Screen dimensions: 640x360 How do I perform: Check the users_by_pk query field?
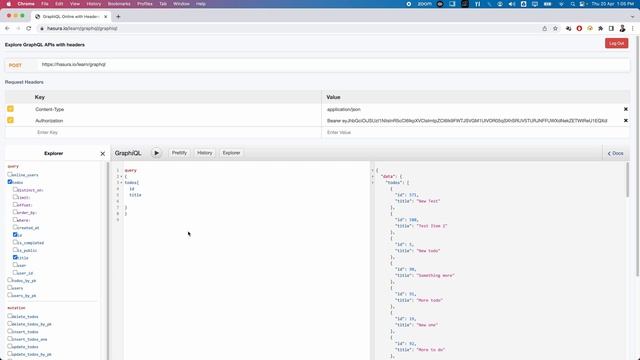point(9,295)
